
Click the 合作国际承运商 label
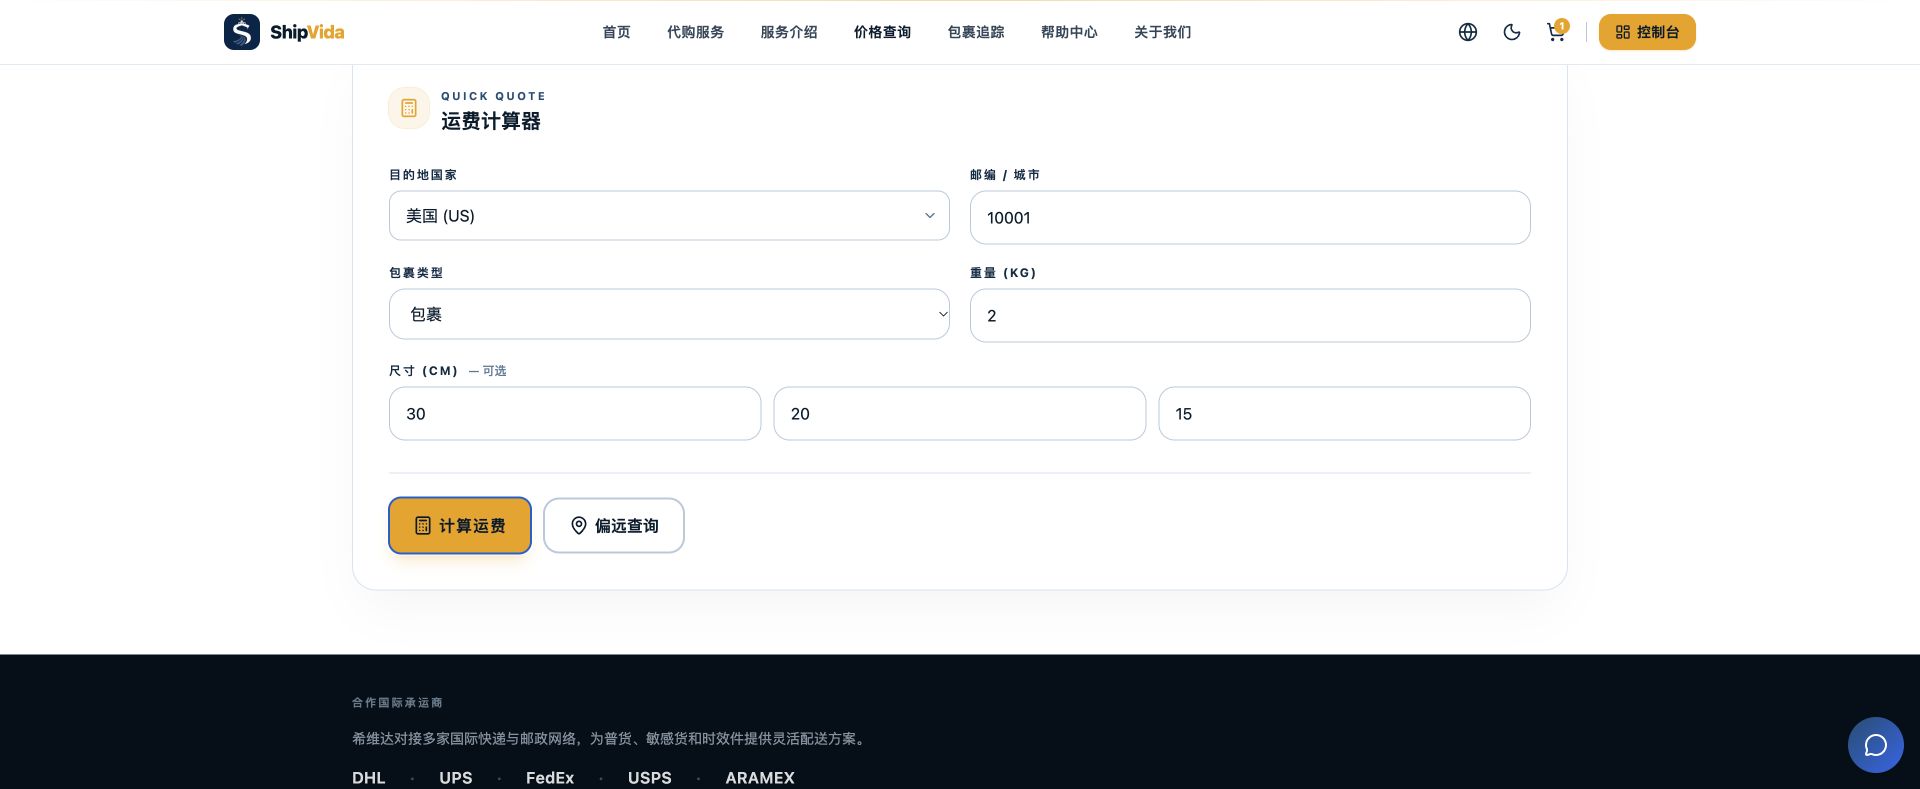click(x=397, y=703)
